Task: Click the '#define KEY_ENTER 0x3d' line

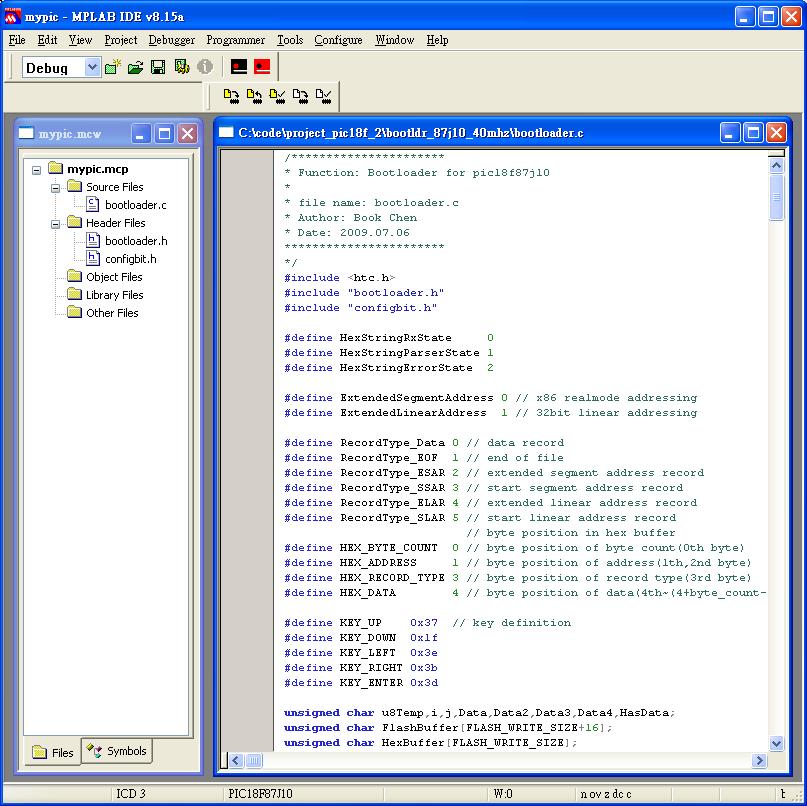Action: click(x=361, y=682)
